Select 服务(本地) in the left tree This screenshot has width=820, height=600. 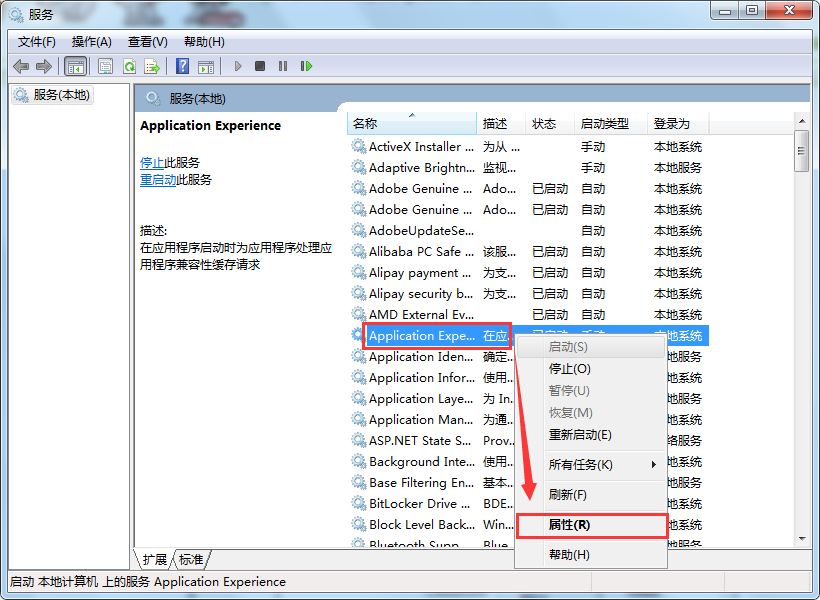(61, 95)
